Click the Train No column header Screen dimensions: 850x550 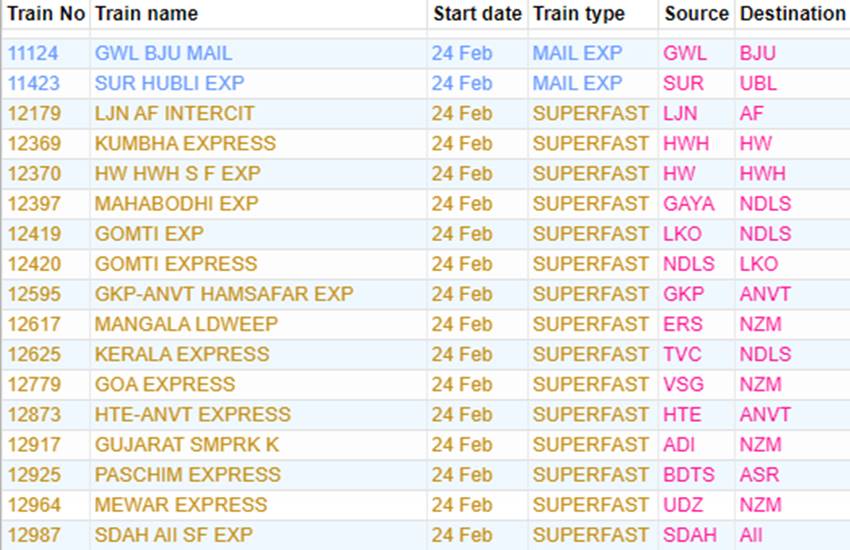coord(46,14)
